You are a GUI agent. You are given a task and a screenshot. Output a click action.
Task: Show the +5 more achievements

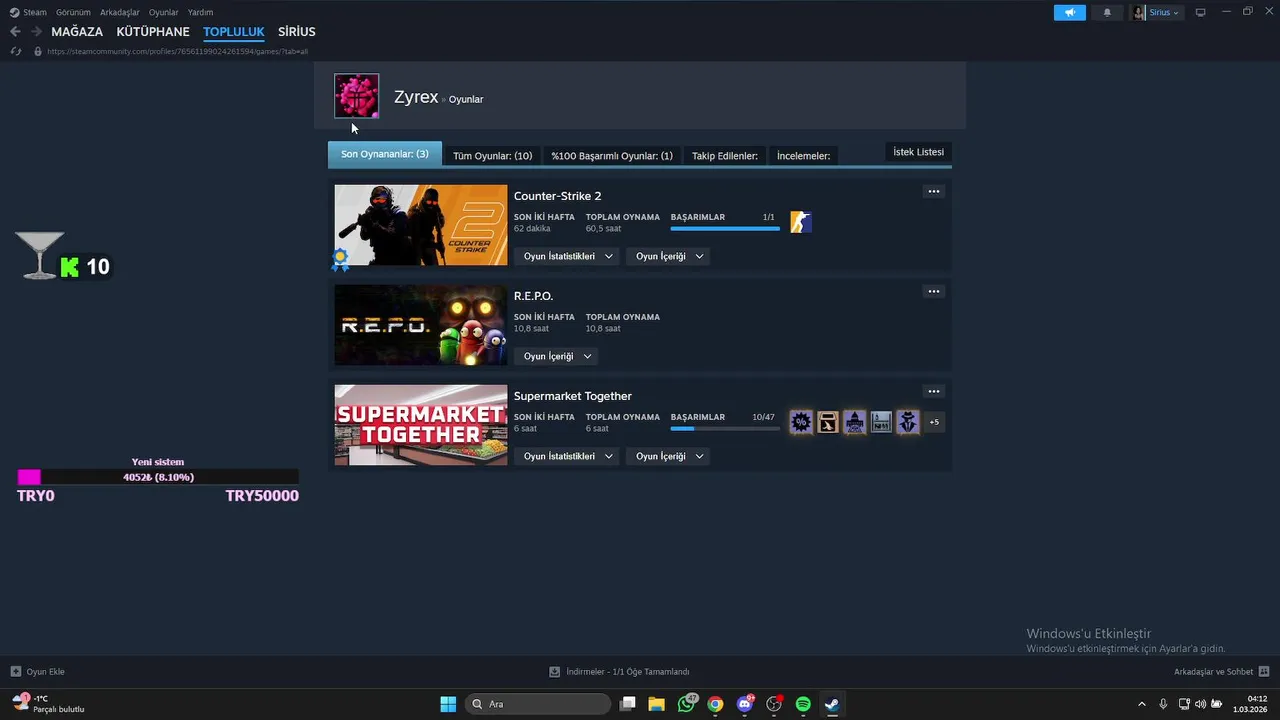[934, 422]
